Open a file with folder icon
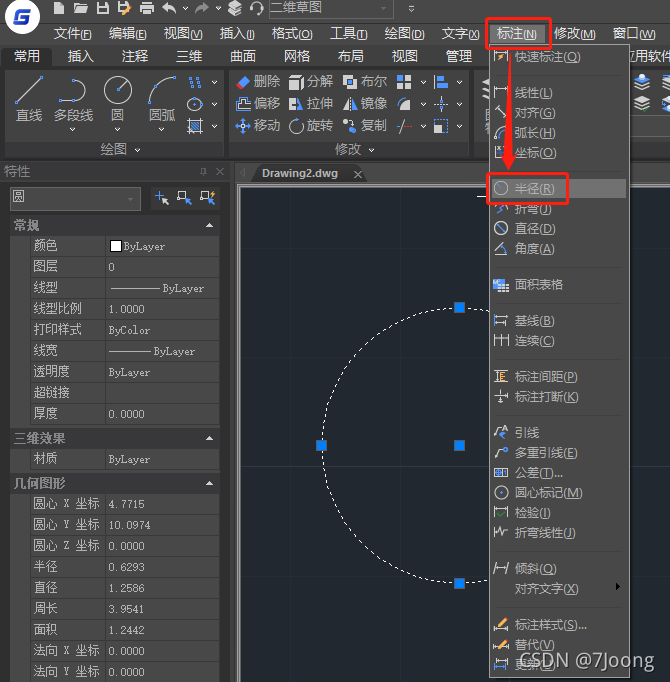Viewport: 670px width, 682px height. click(80, 8)
